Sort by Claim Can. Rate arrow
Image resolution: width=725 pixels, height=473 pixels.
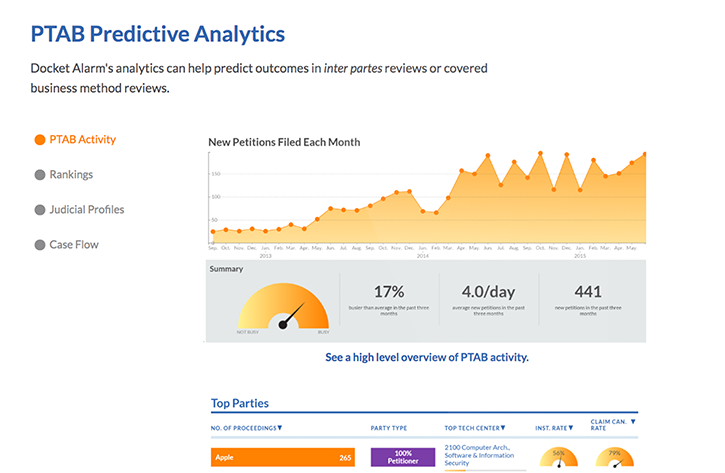[633, 421]
